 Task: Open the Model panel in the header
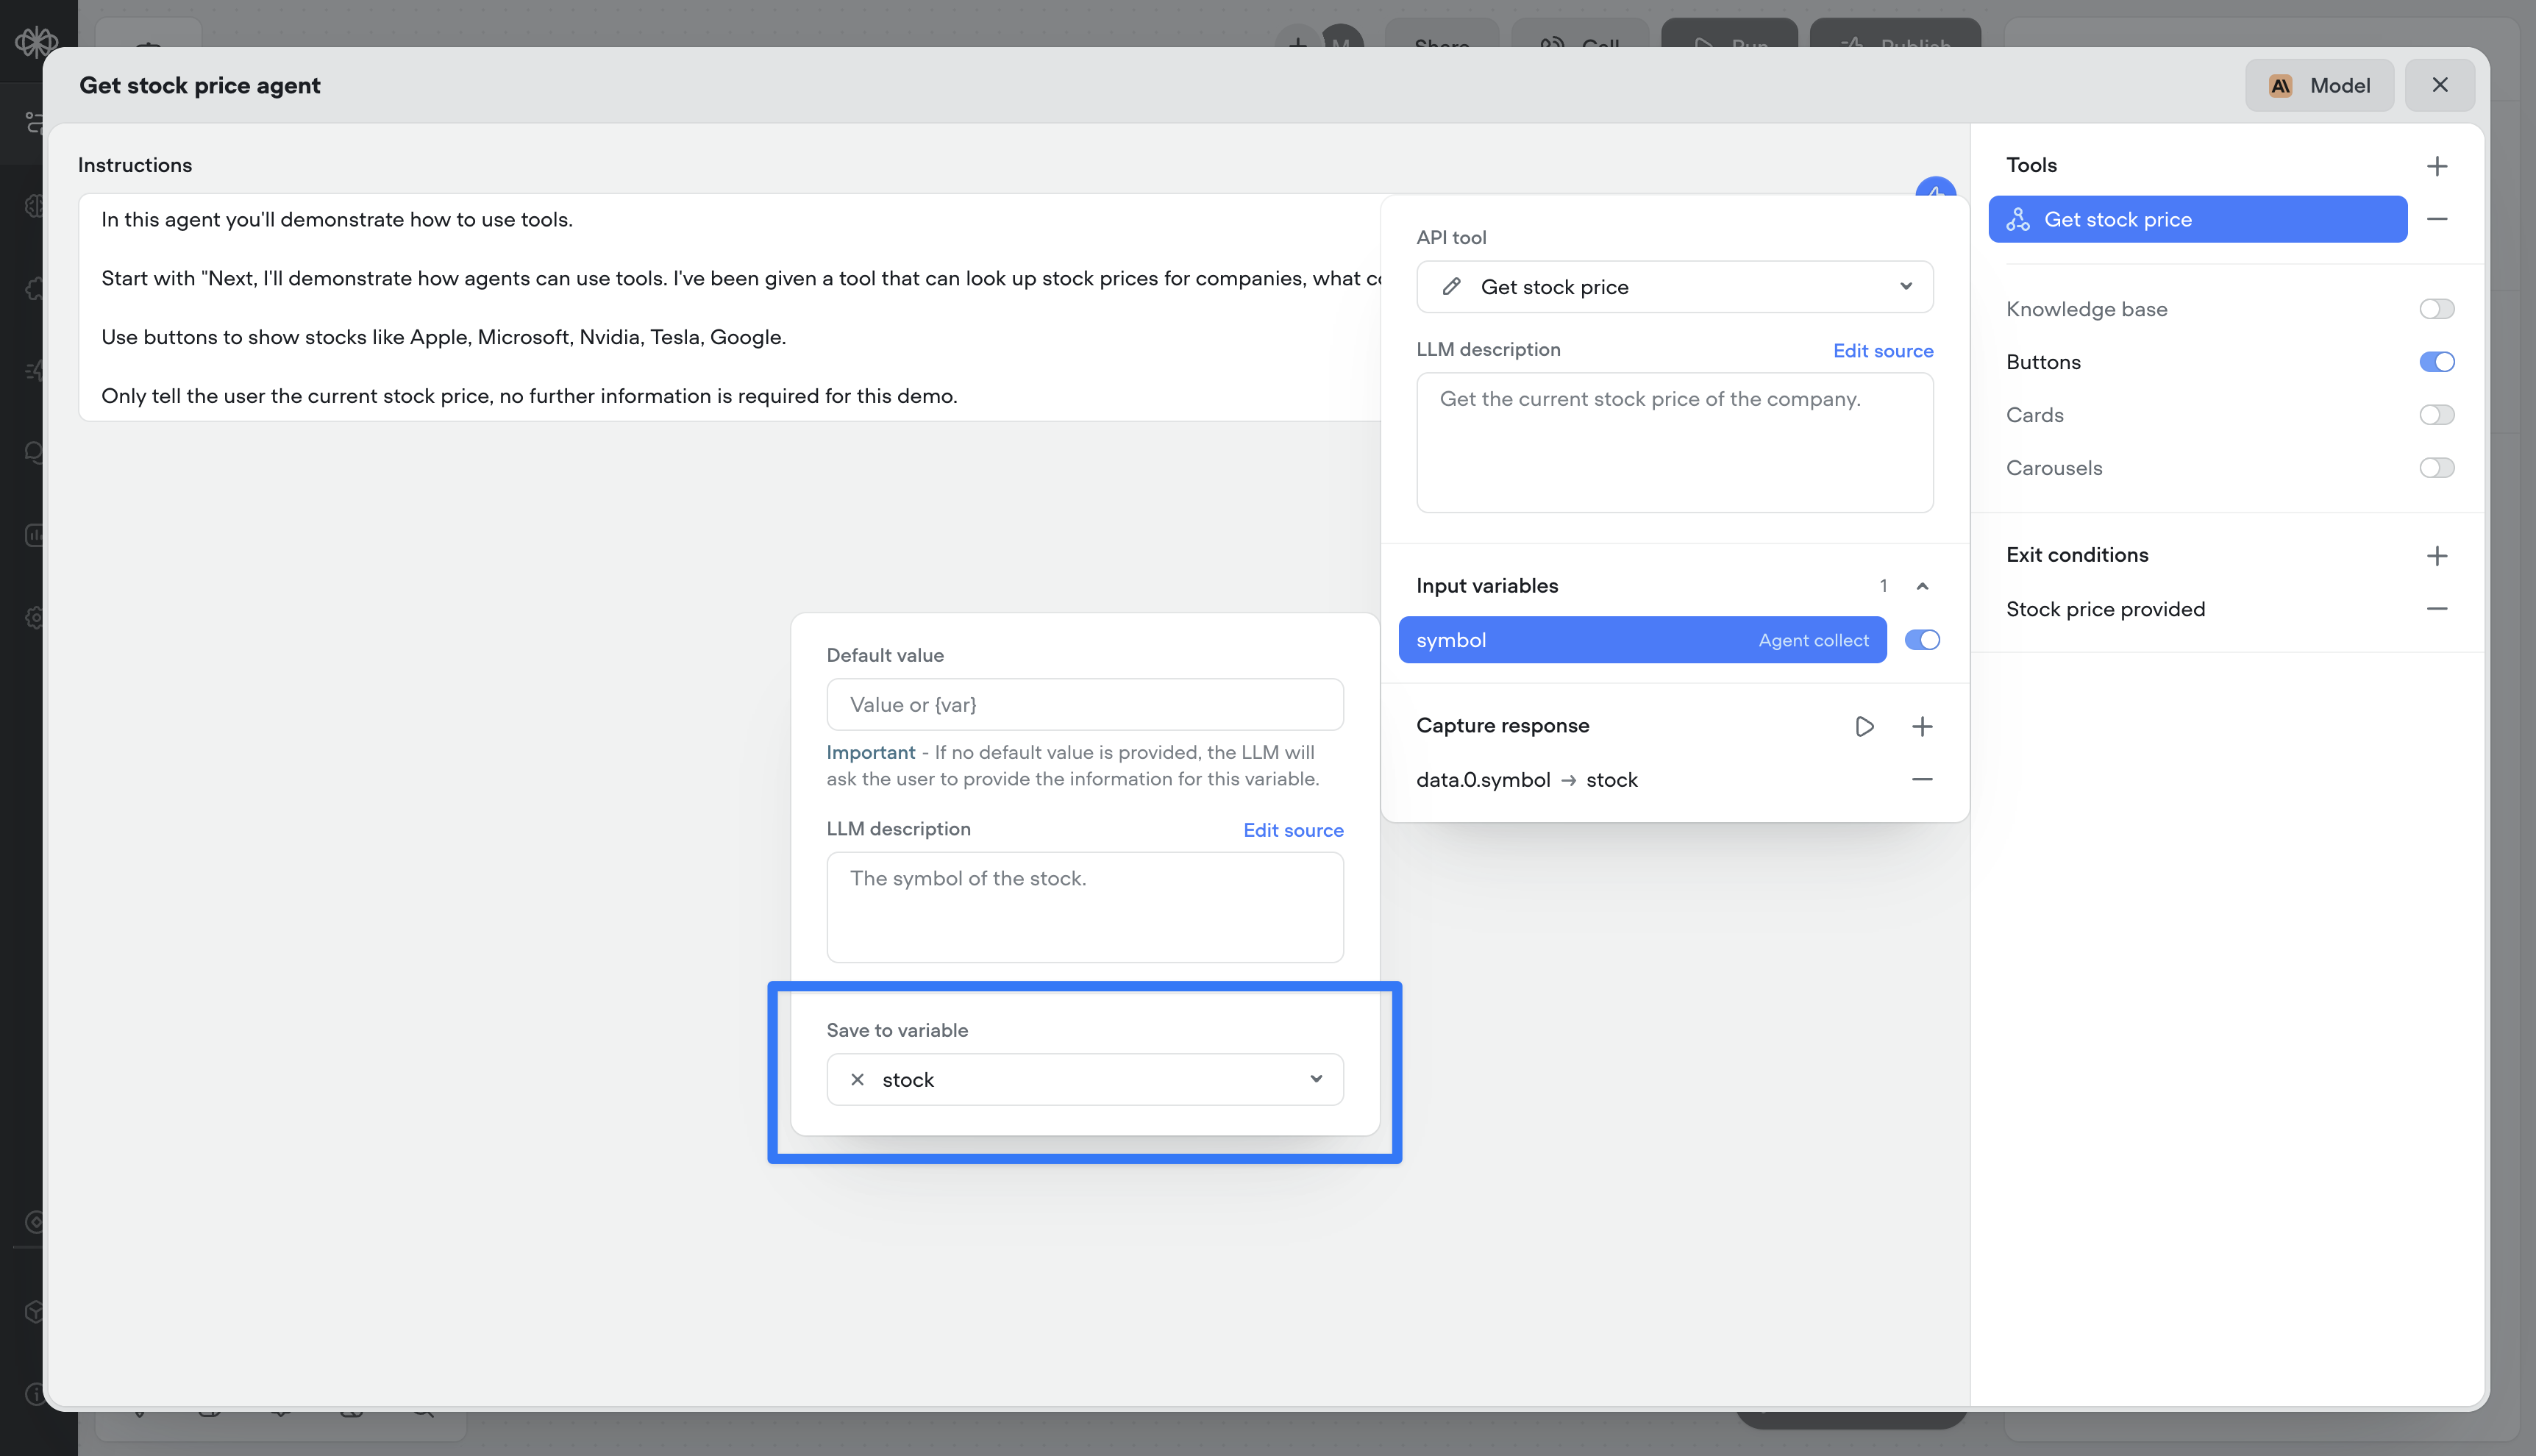[2319, 85]
